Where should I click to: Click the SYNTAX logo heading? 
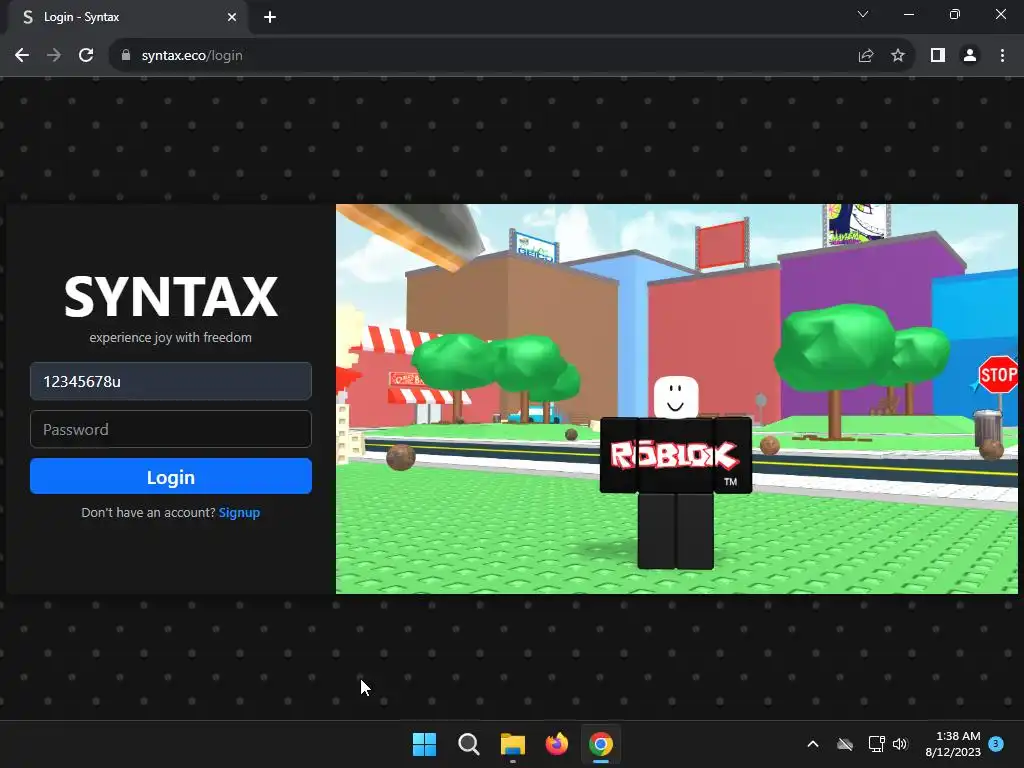click(x=170, y=297)
